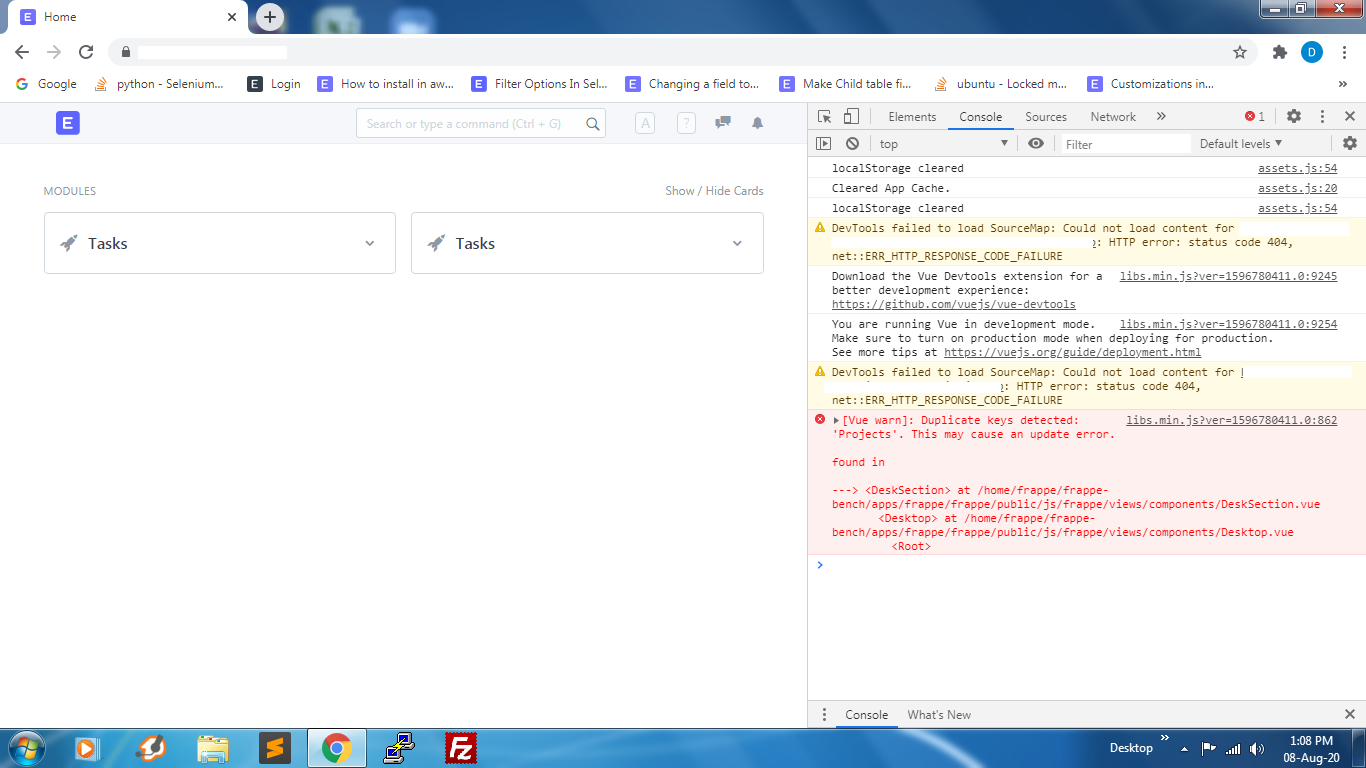Screen dimensions: 1366x768
Task: Show more DevTools tabs chevron
Action: (1161, 117)
